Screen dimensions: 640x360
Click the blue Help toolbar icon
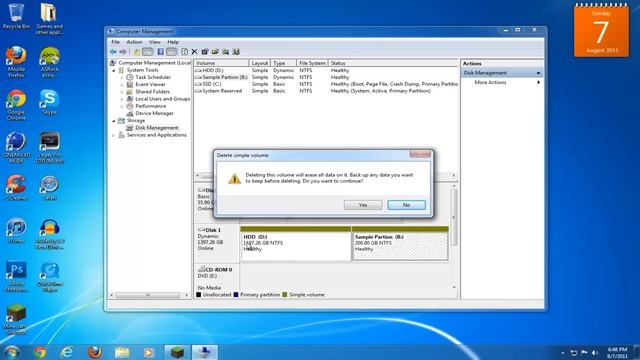160,52
